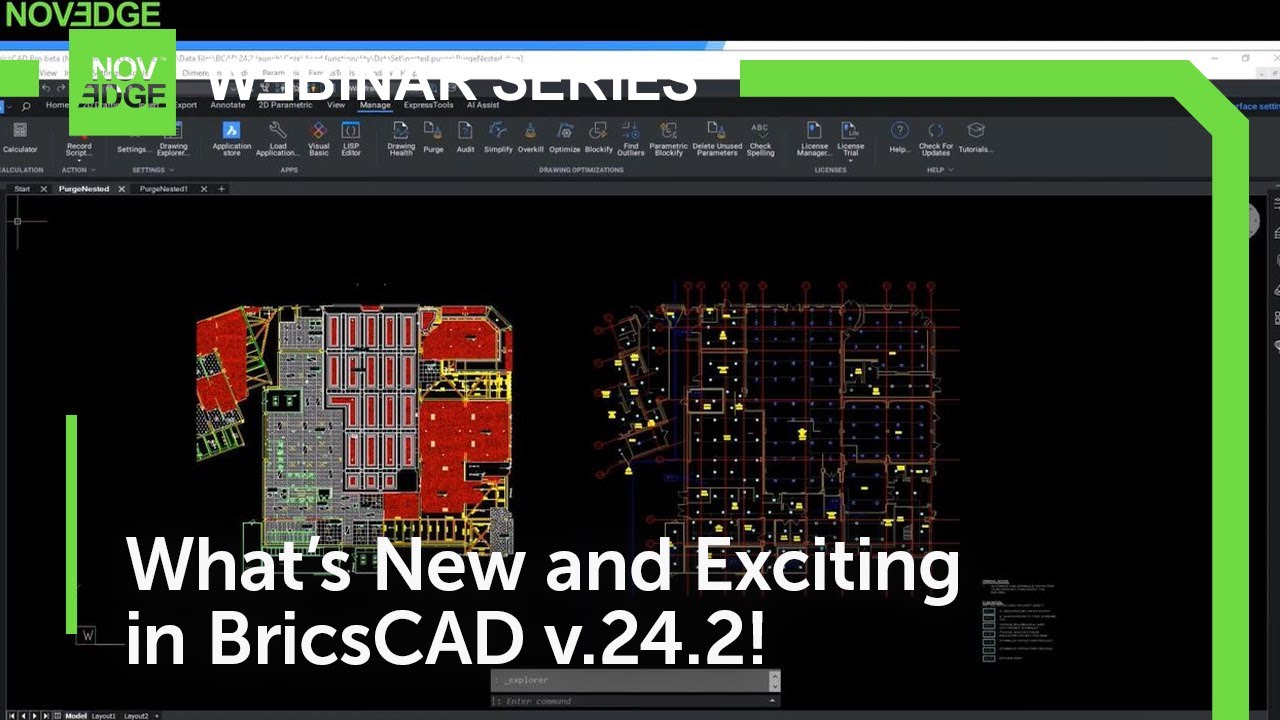Switch to the Layout2 tab
This screenshot has width=1280, height=720.
click(136, 716)
